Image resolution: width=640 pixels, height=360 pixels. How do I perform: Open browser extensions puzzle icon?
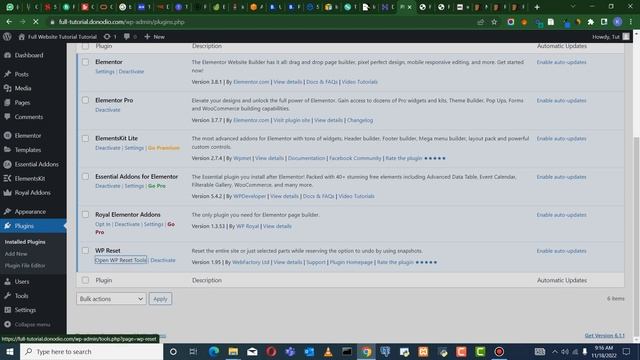[x=590, y=22]
